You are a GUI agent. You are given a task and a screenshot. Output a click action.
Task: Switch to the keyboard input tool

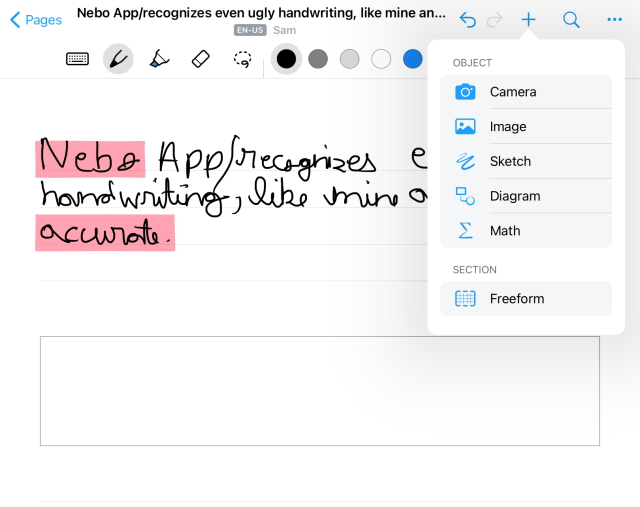[77, 59]
